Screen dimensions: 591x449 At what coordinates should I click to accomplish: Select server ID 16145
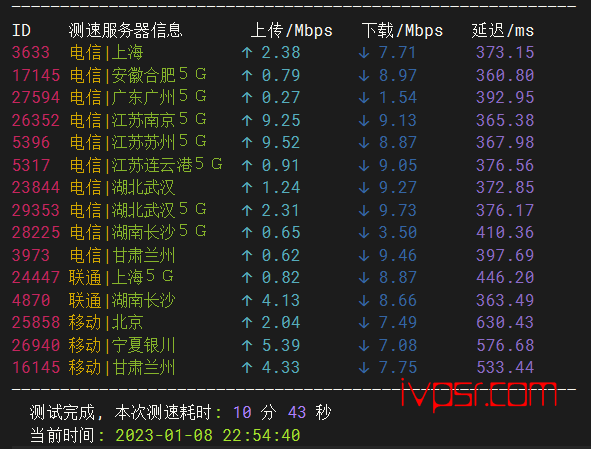[x=36, y=367]
